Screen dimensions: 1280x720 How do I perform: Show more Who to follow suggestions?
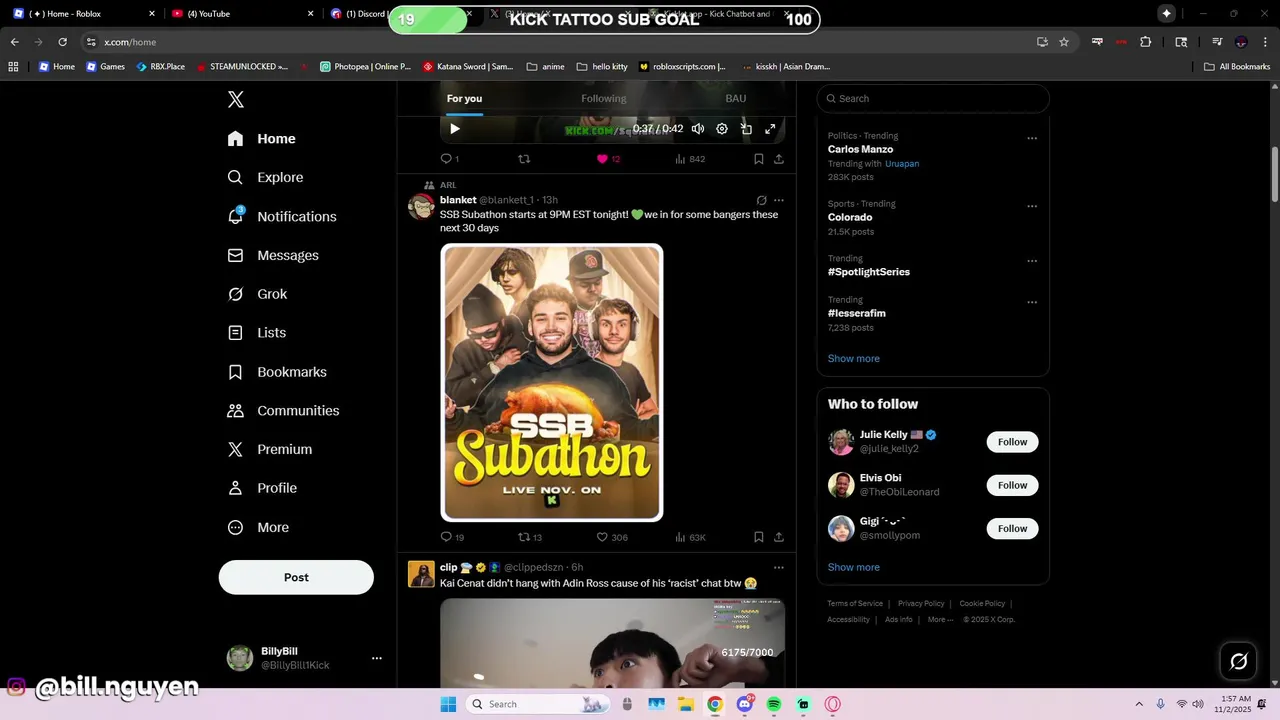pyautogui.click(x=854, y=567)
